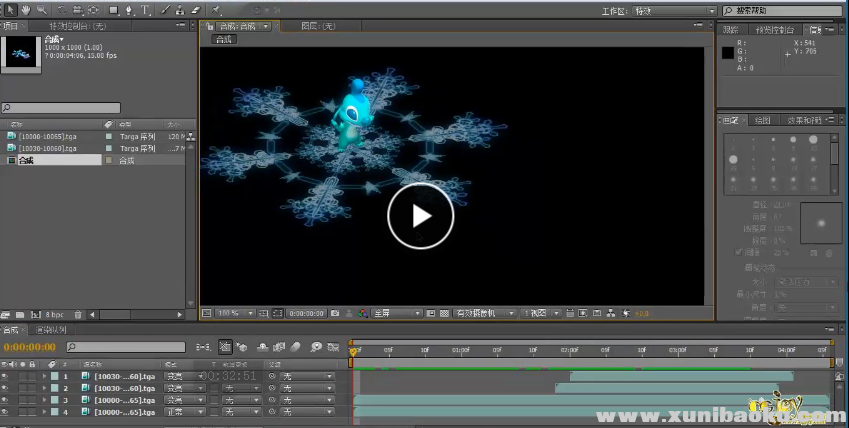Click the 8 bpc color depth button
The image size is (849, 428).
[x=54, y=314]
